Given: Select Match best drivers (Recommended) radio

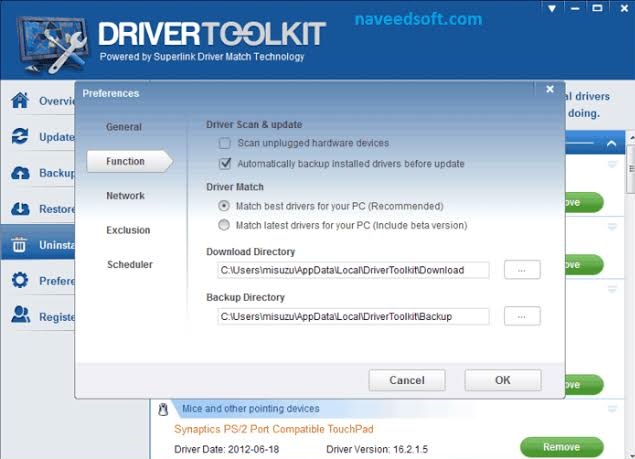Looking at the screenshot, I should tap(224, 206).
